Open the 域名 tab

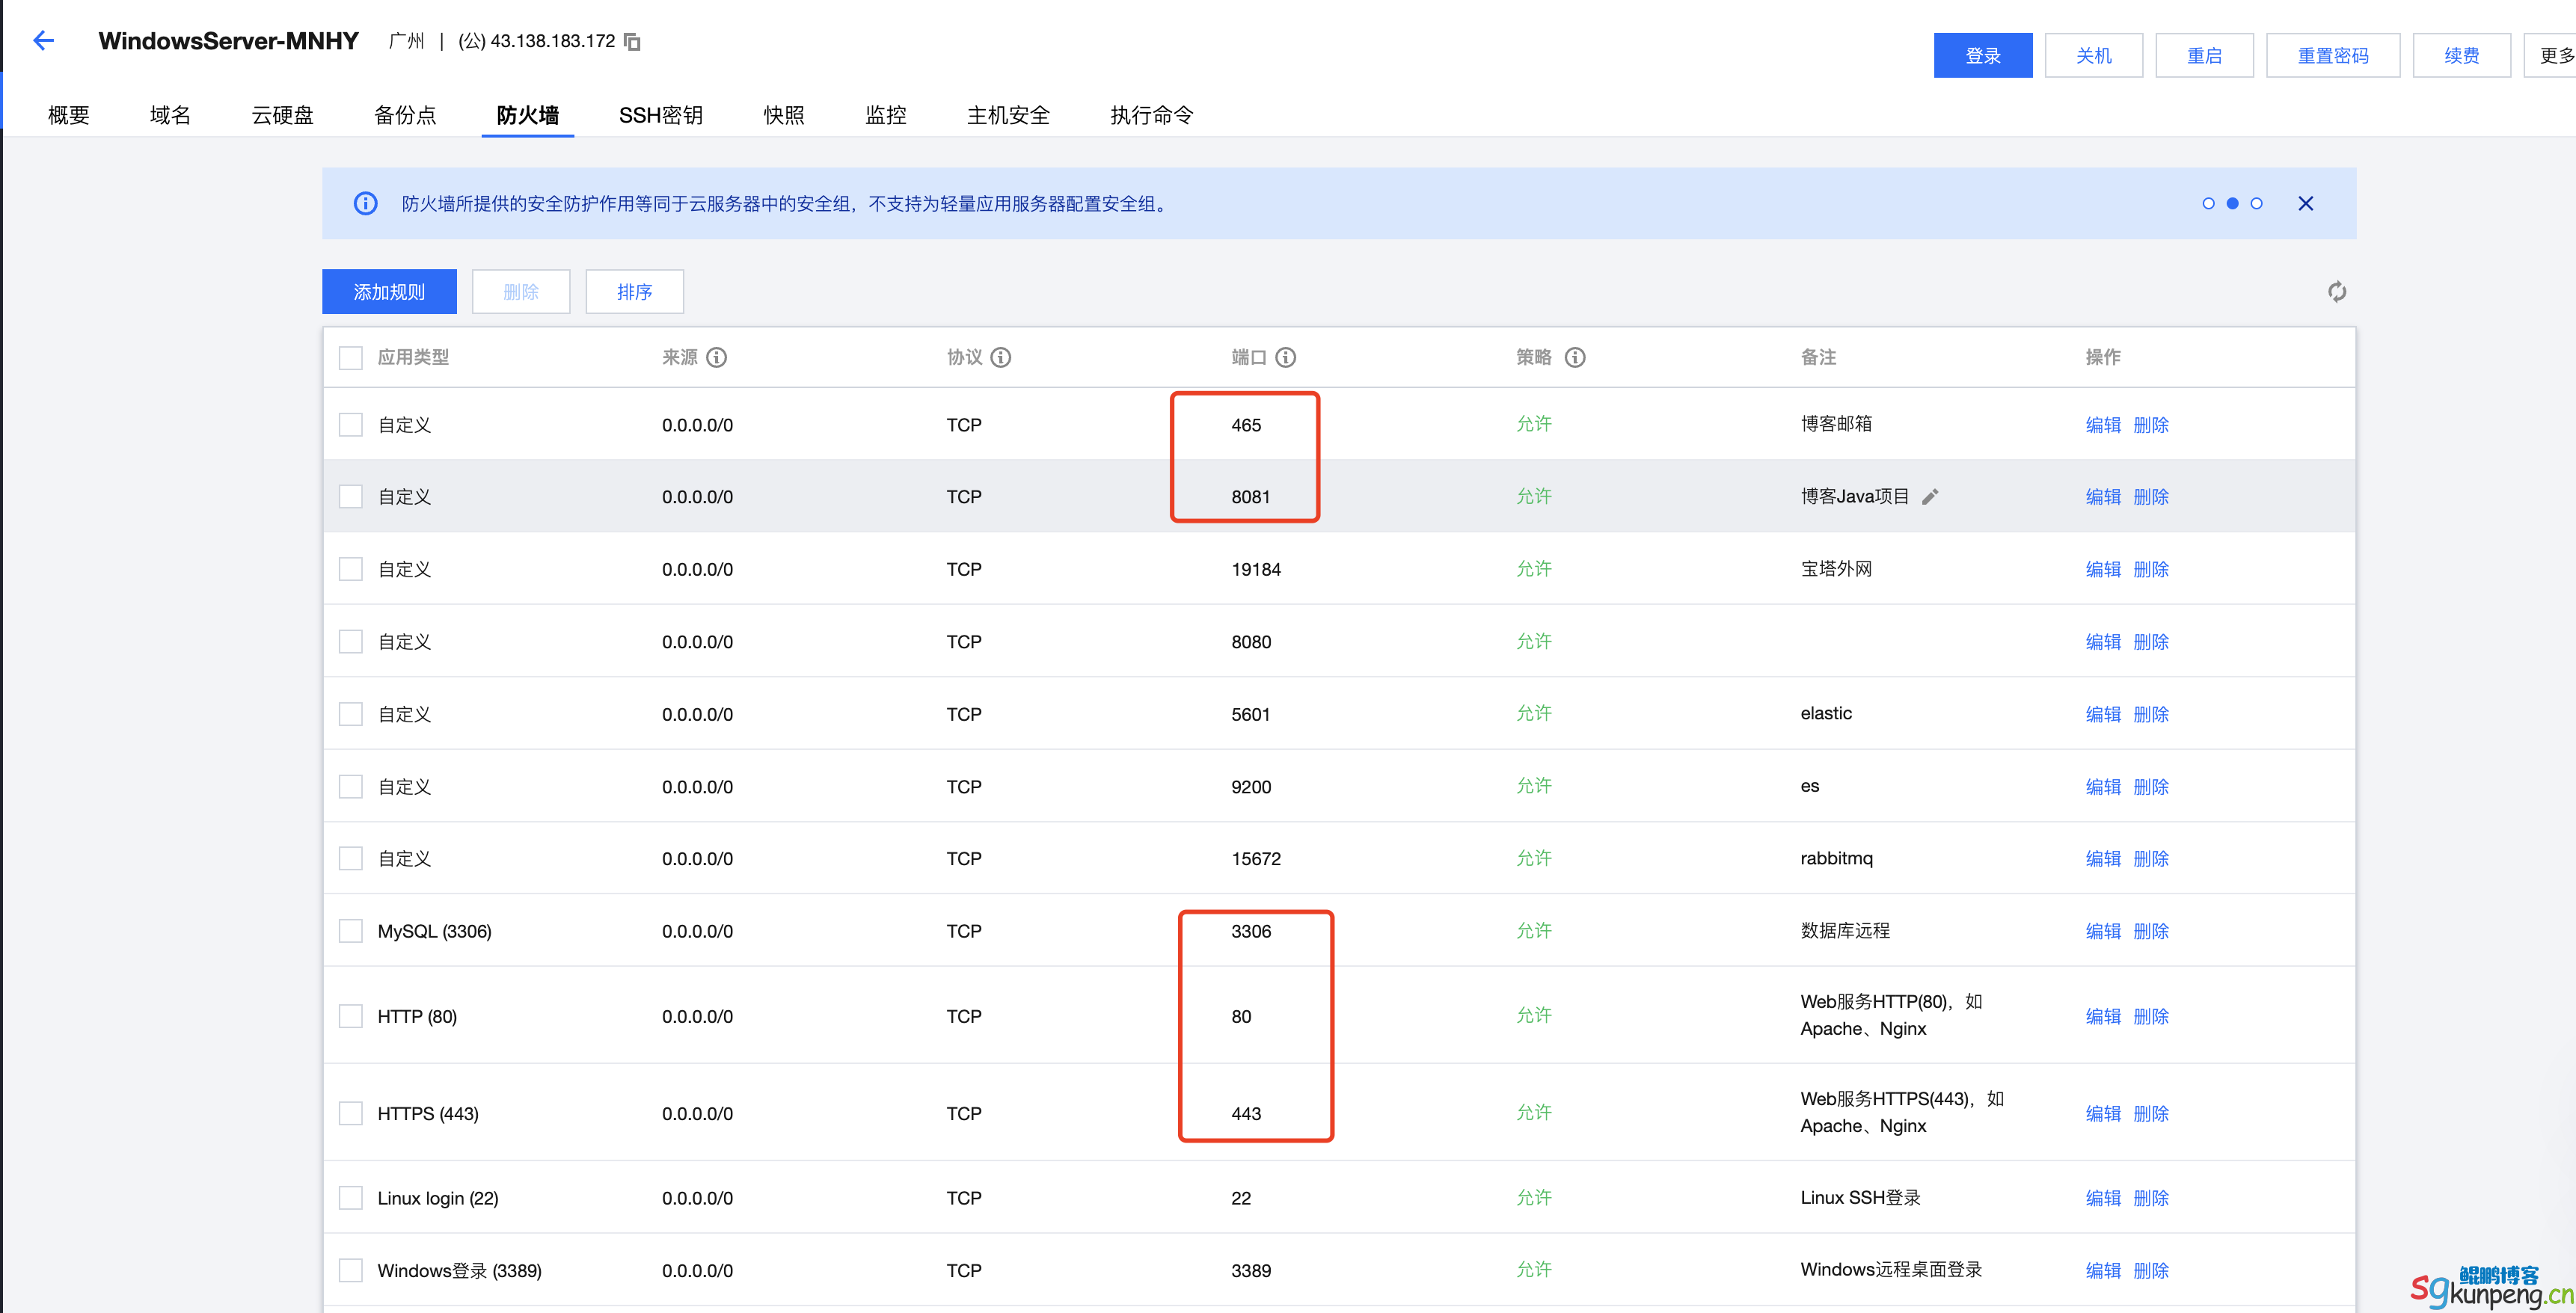click(170, 115)
